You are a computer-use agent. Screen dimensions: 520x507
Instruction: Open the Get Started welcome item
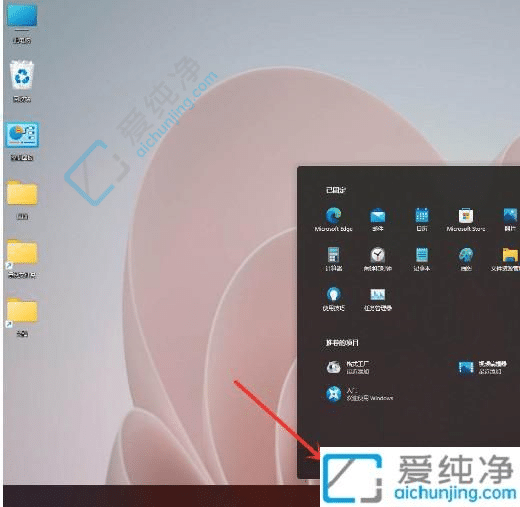[359, 394]
